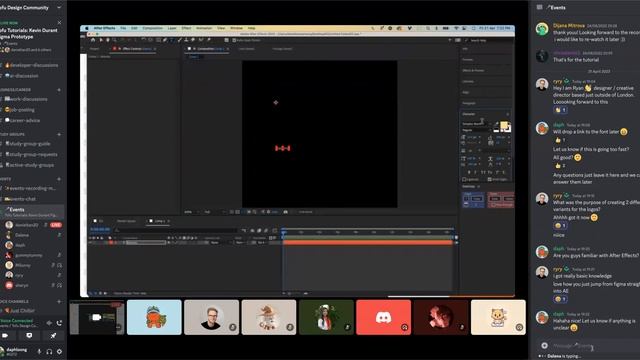Select user sharyn in the voice list

[x=21, y=286]
